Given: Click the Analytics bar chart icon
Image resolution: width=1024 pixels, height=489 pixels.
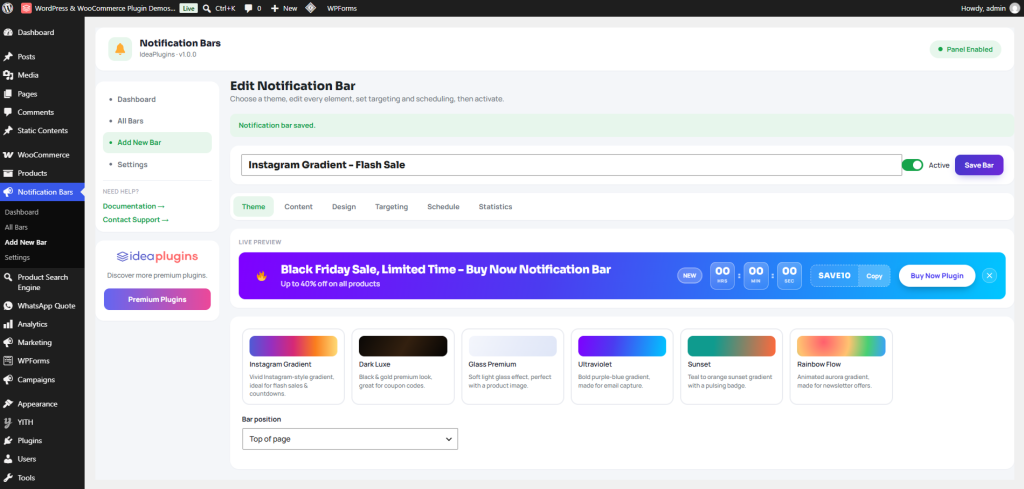Looking at the screenshot, I should 8,324.
